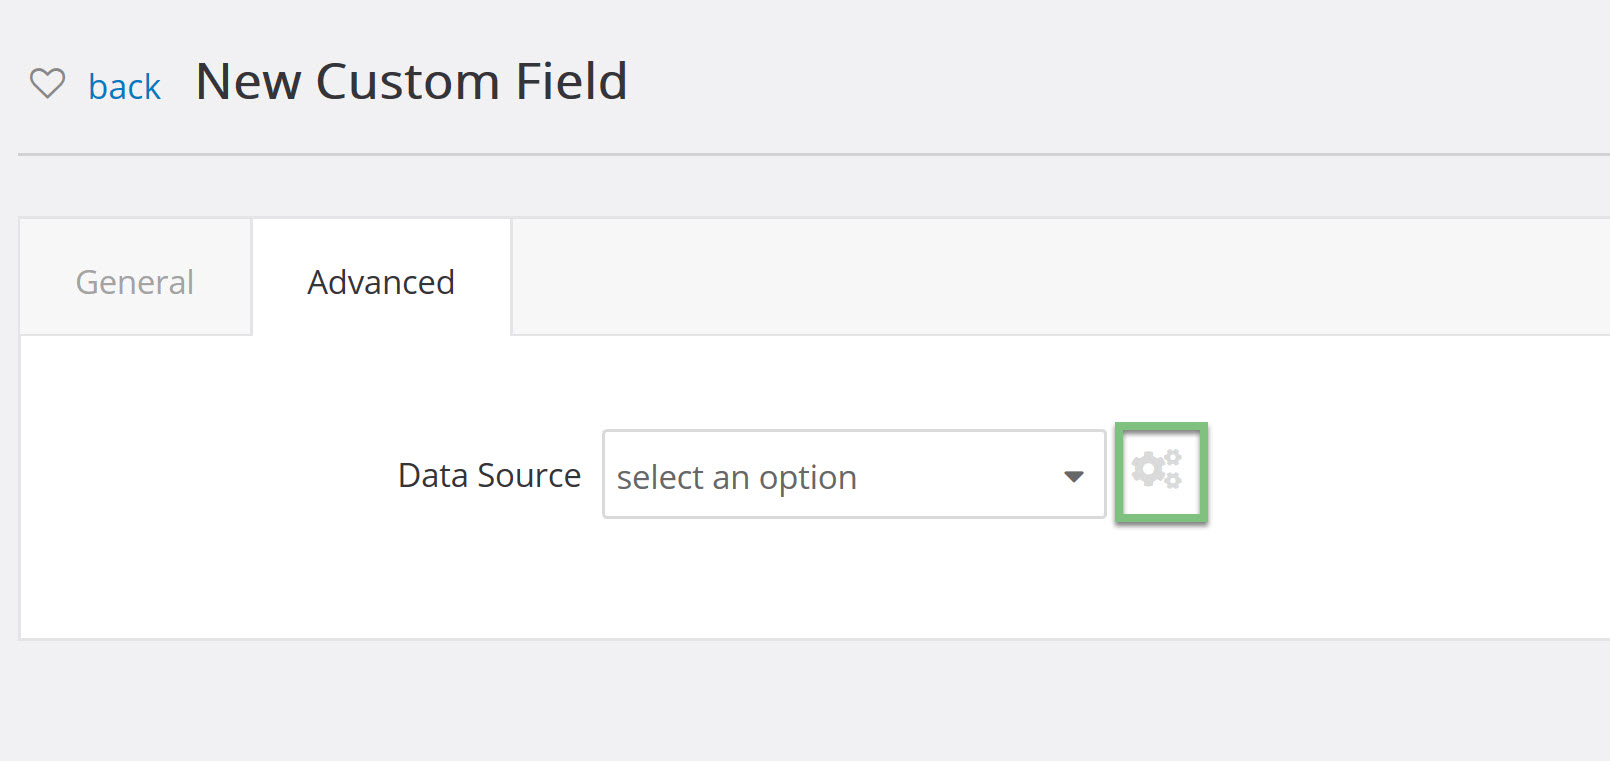Screen dimensions: 1610x761
Task: Open the Data Source dropdown
Action: 854,475
